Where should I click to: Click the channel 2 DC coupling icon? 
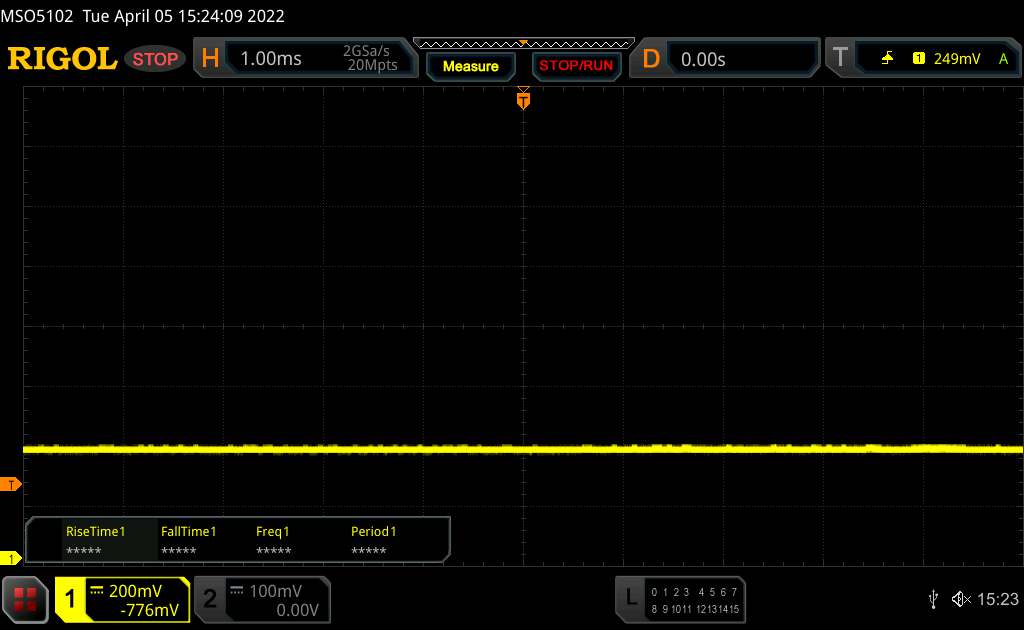click(x=237, y=591)
